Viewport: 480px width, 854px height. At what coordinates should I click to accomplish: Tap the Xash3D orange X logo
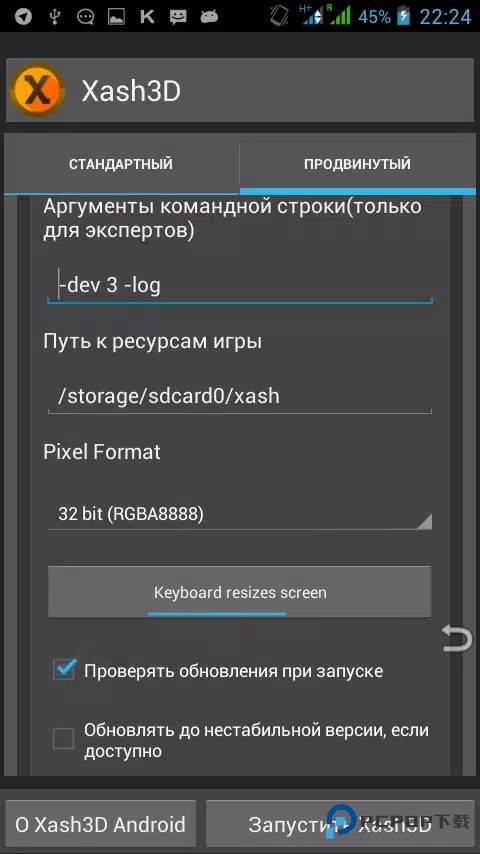pyautogui.click(x=37, y=90)
